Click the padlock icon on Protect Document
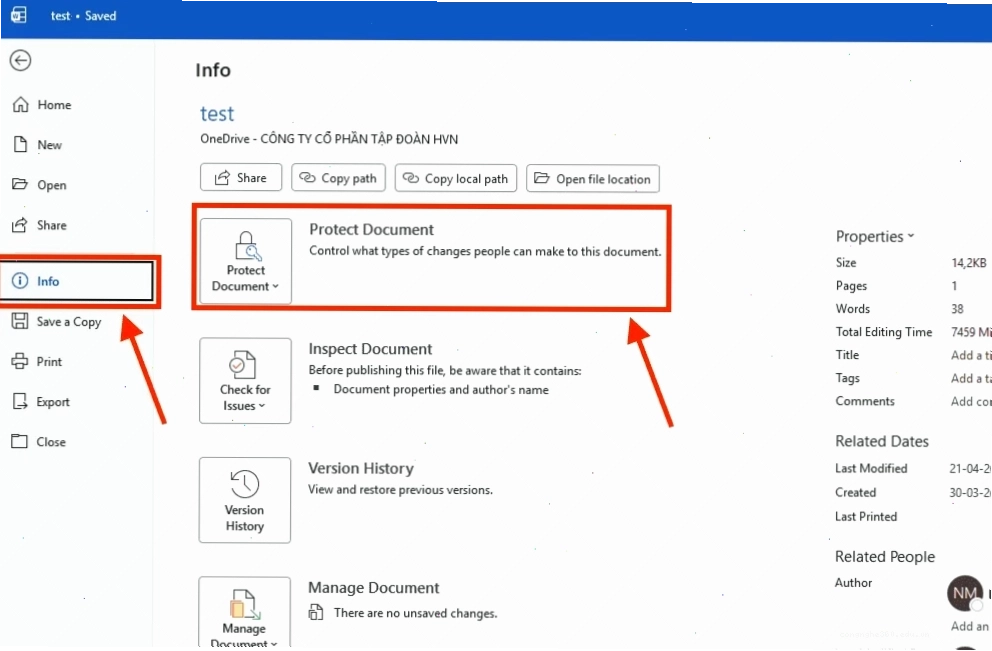This screenshot has width=992, height=651. click(x=247, y=246)
